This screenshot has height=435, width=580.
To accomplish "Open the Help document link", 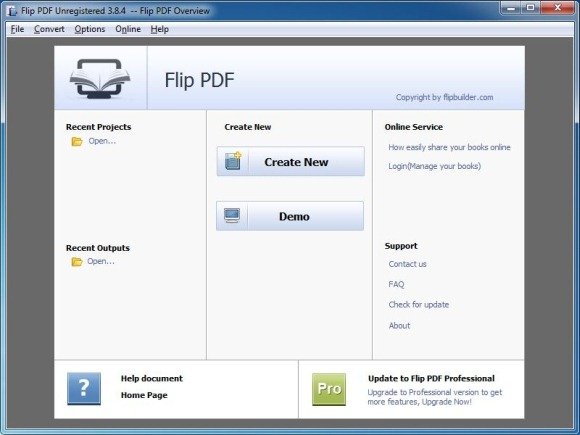I will pos(152,378).
